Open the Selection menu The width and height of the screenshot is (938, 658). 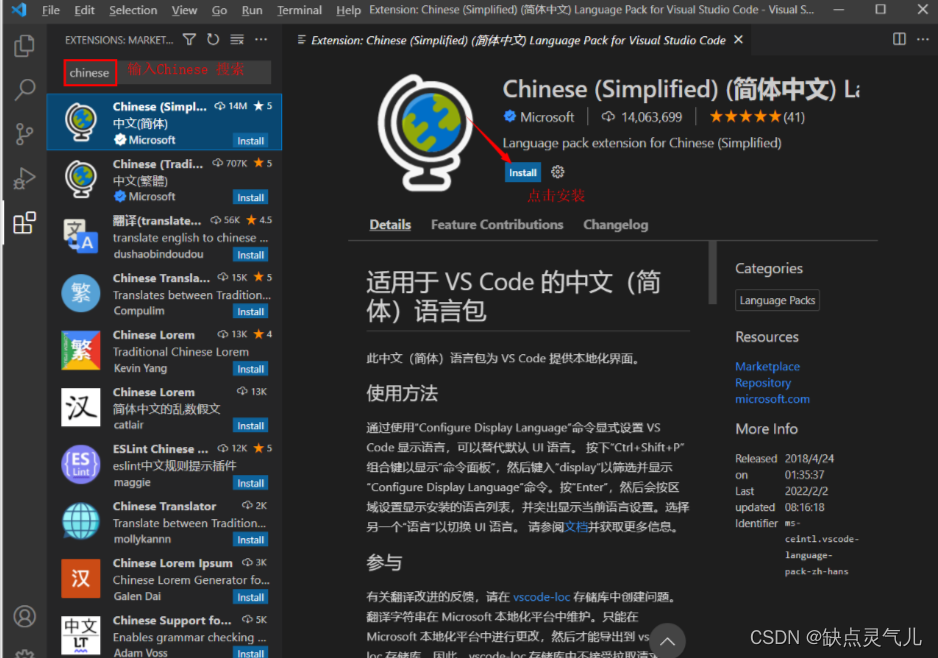point(133,10)
